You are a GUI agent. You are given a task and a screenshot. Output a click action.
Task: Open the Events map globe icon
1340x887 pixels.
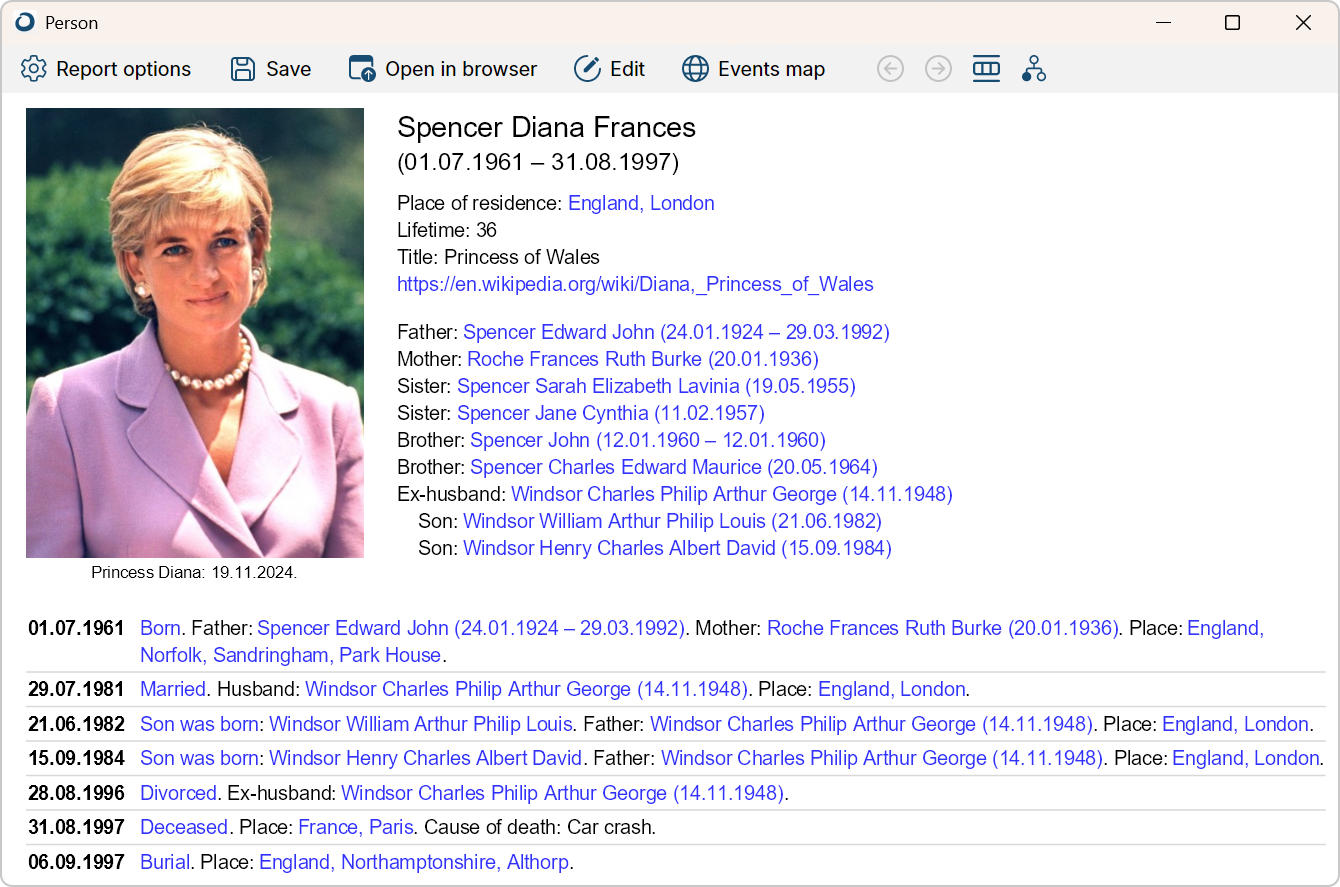pyautogui.click(x=695, y=69)
